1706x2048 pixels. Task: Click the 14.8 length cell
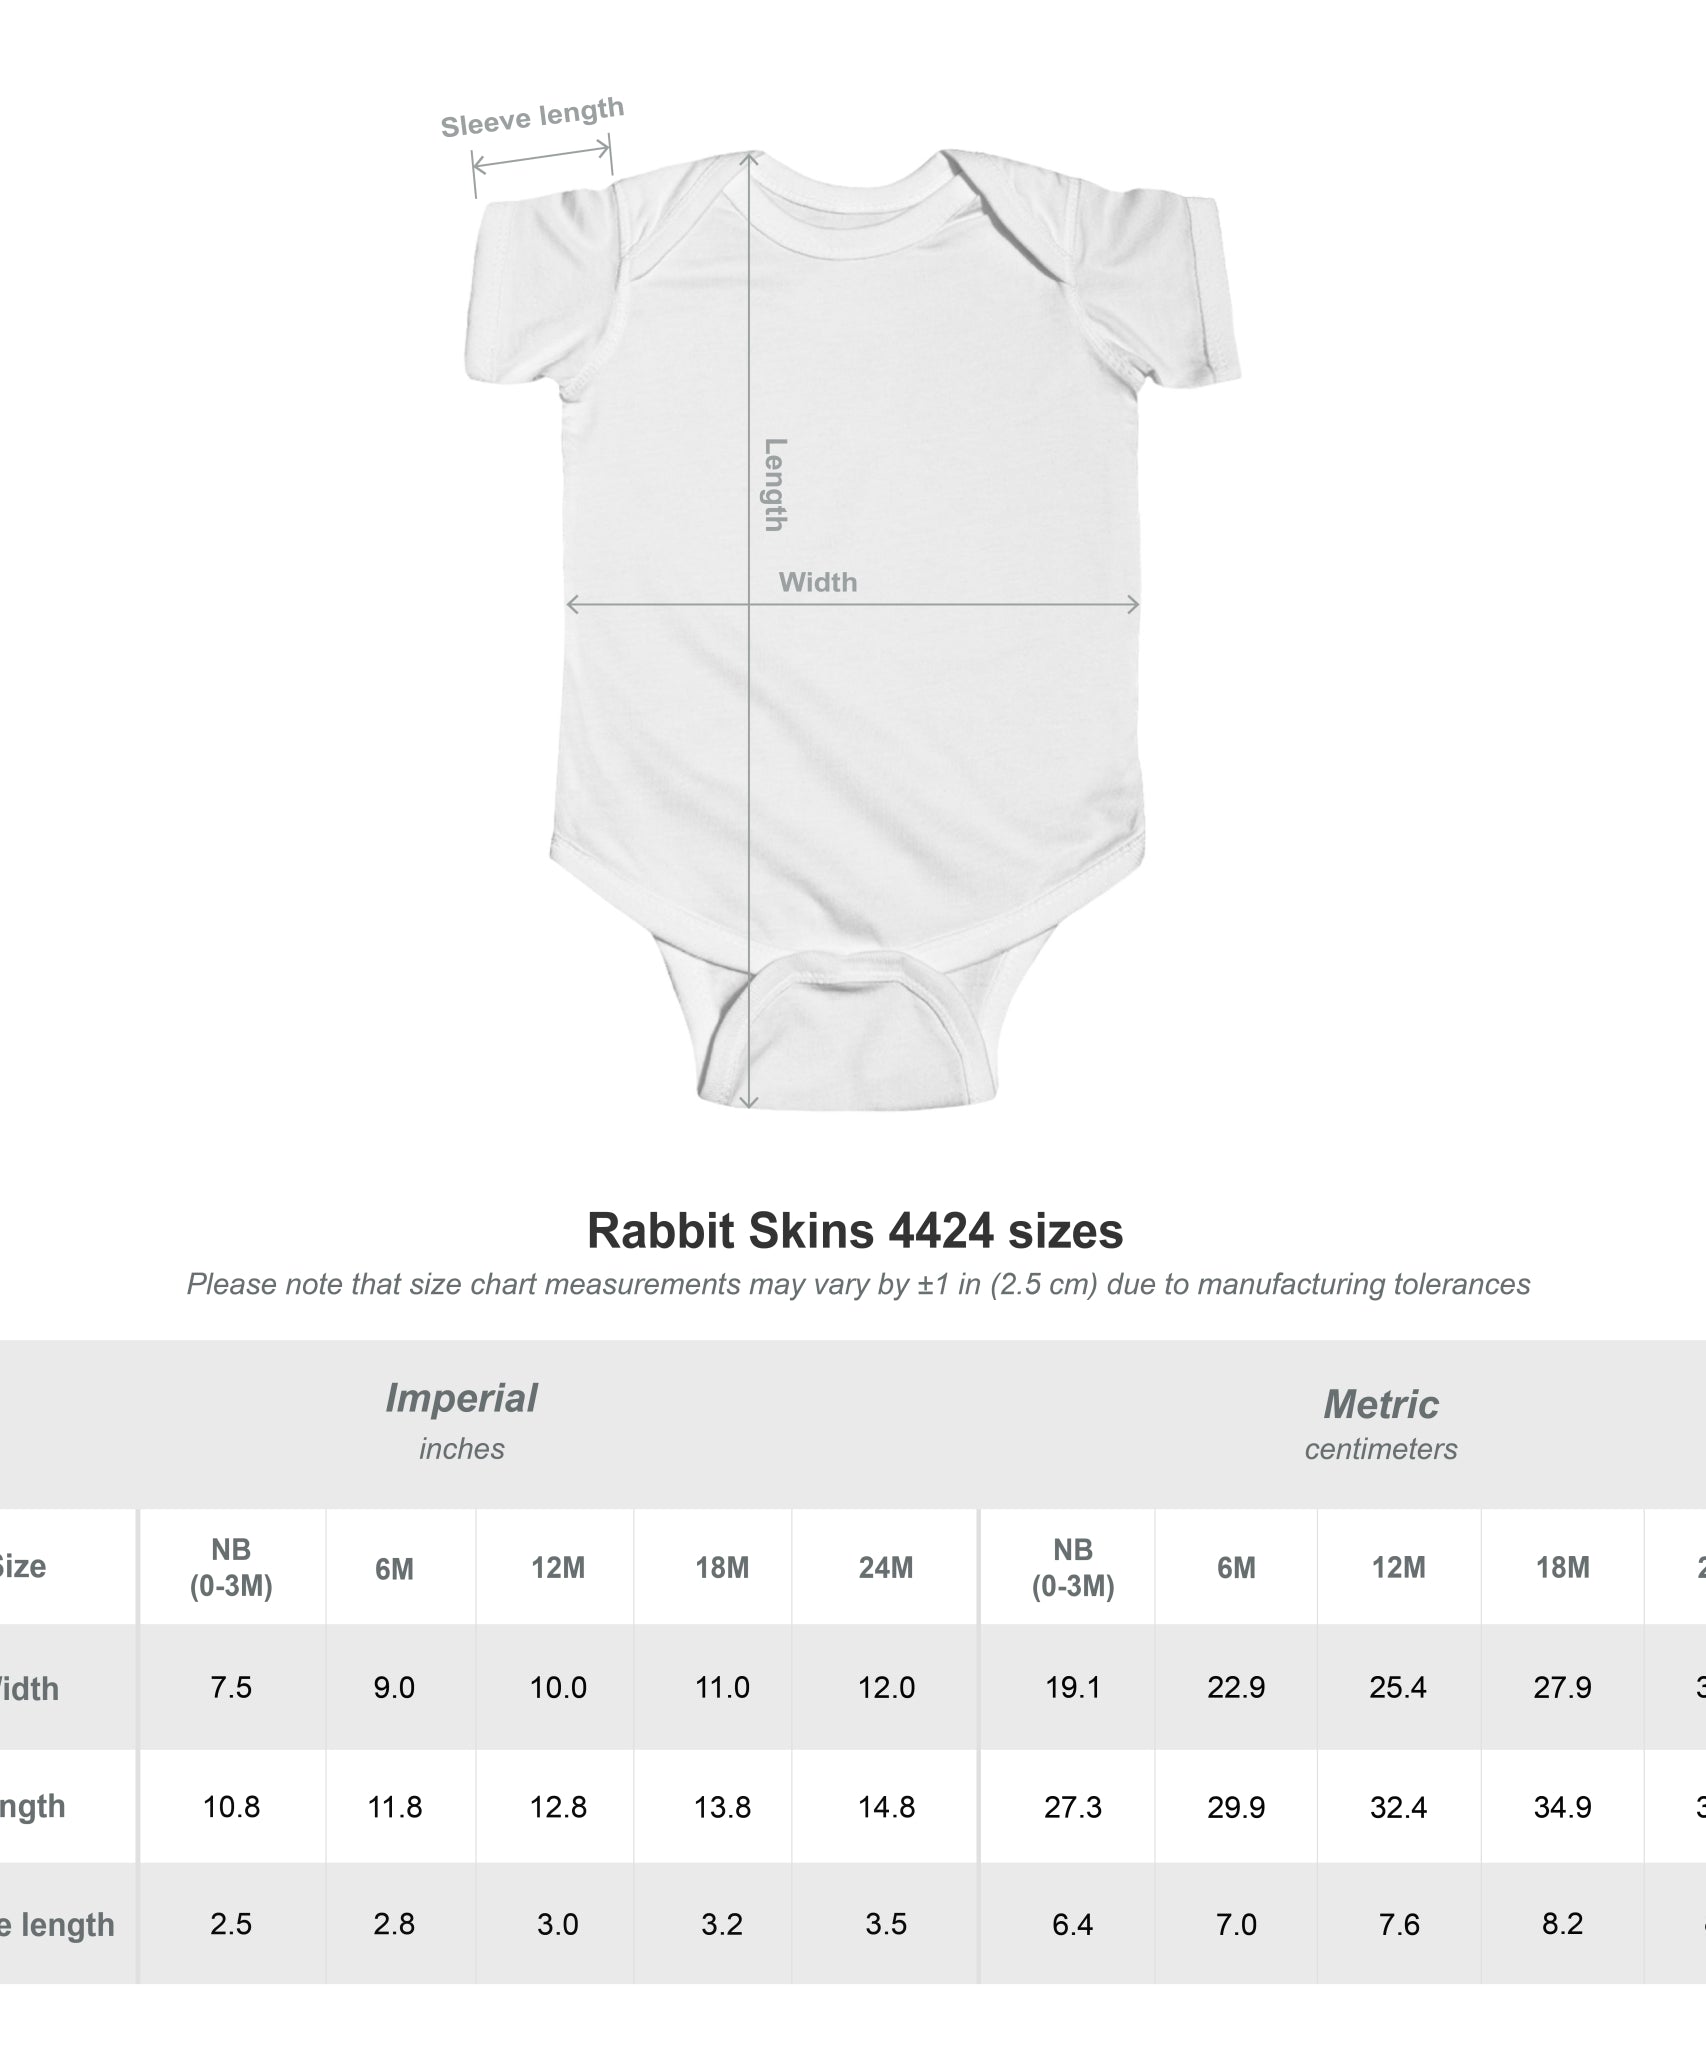tap(886, 1807)
